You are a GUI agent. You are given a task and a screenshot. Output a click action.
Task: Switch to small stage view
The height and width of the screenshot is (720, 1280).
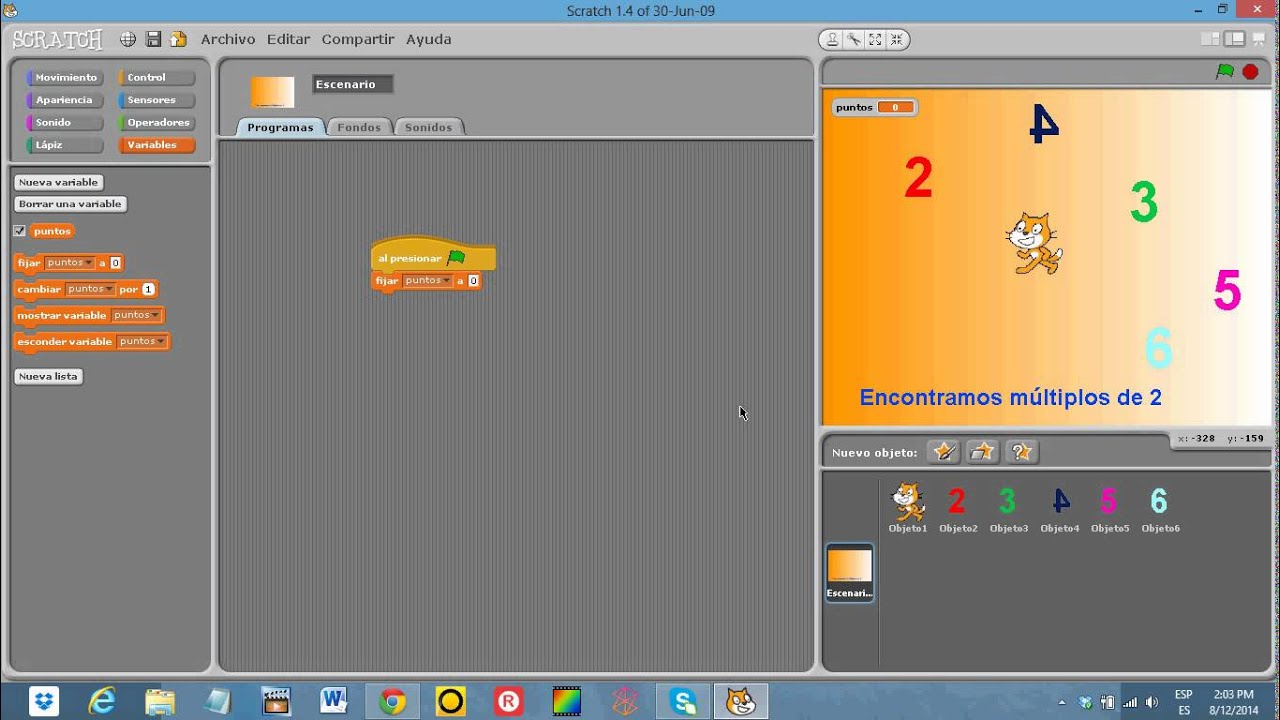pyautogui.click(x=1211, y=39)
